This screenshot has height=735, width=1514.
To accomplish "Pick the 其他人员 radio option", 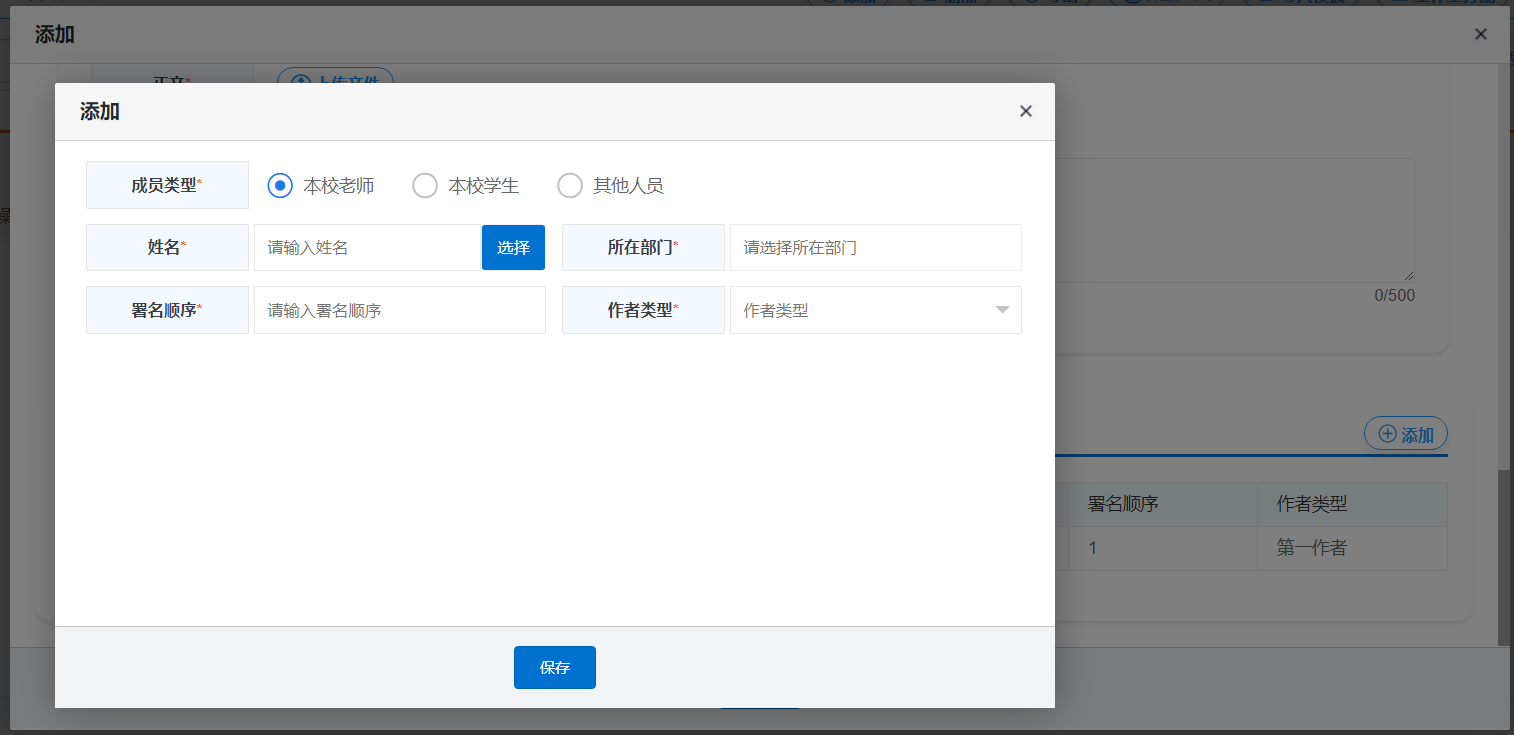I will click(x=570, y=186).
